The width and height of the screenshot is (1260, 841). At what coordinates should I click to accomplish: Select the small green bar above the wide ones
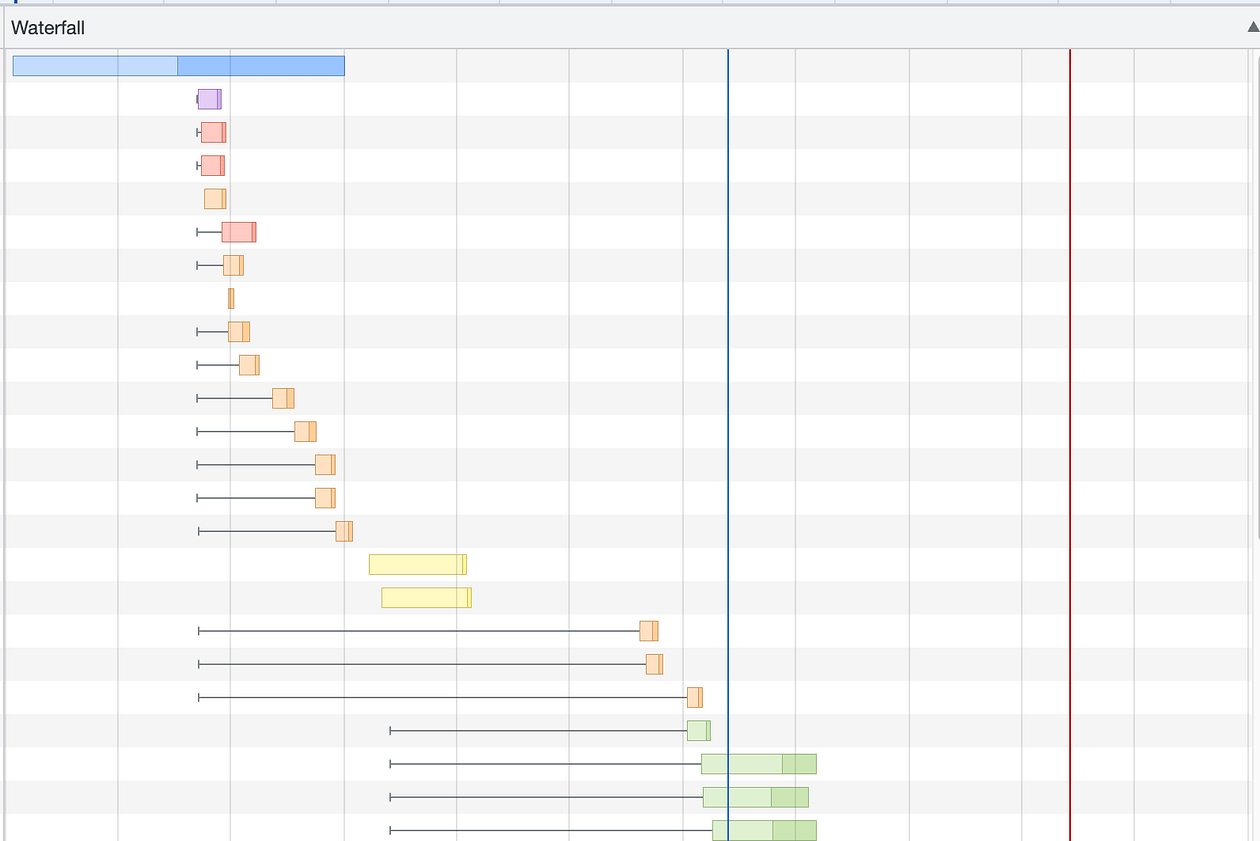(698, 731)
